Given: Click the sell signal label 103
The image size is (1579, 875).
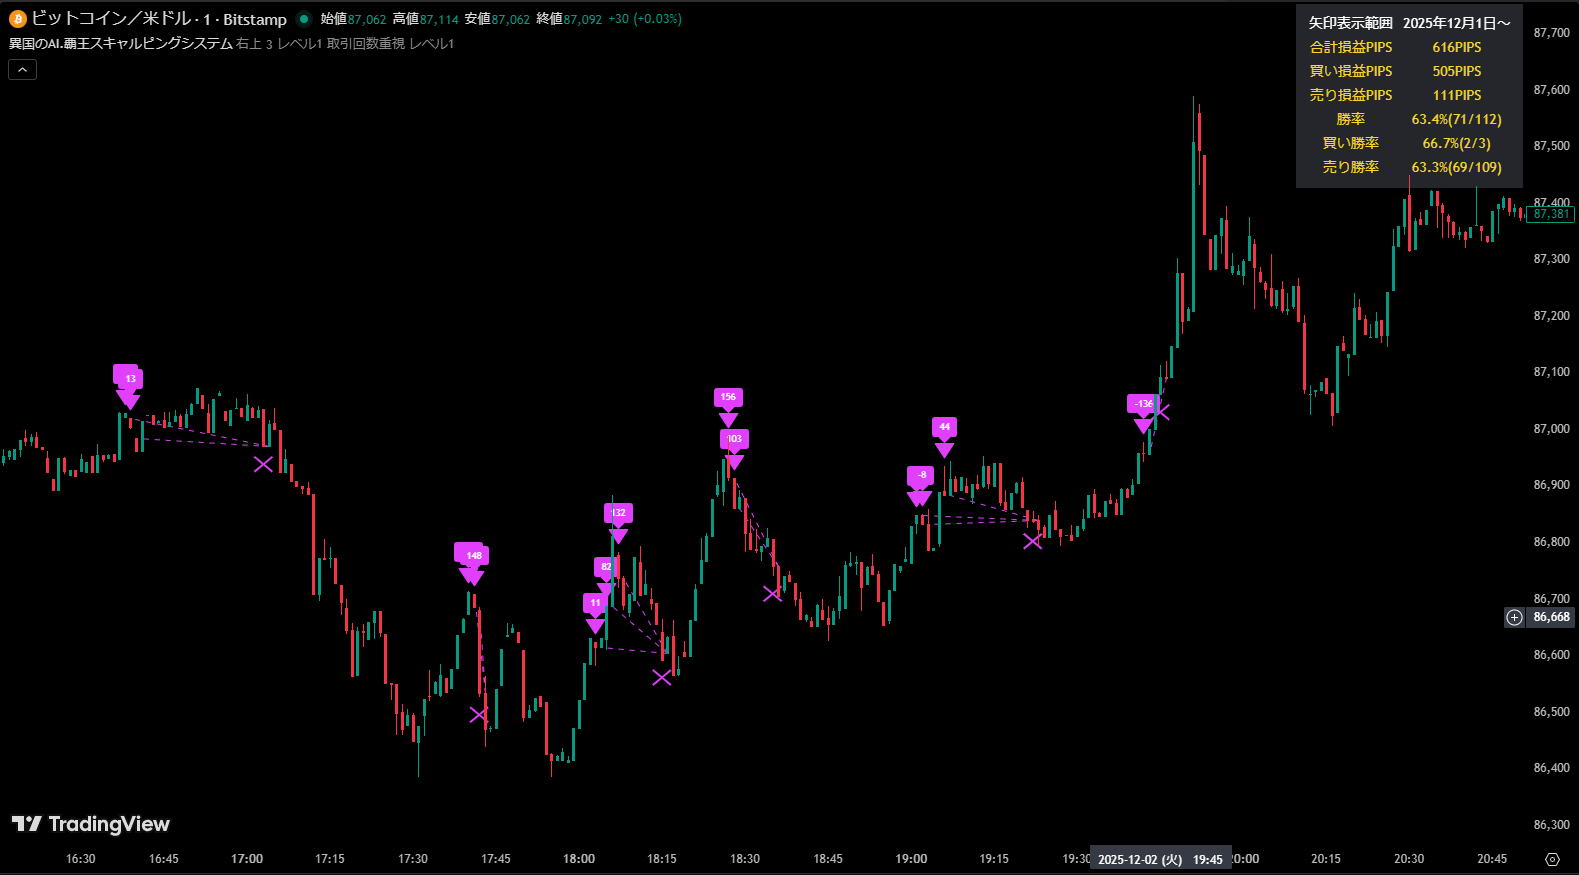Looking at the screenshot, I should [x=734, y=439].
